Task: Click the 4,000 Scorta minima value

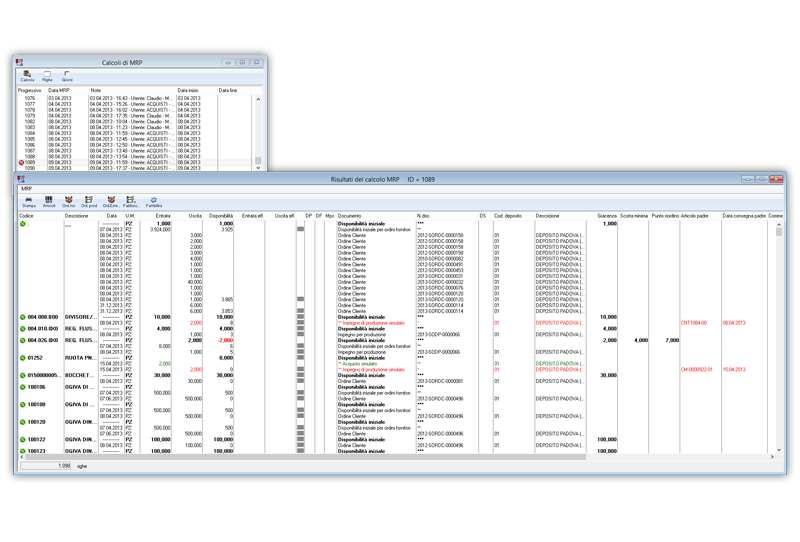Action: pyautogui.click(x=641, y=340)
